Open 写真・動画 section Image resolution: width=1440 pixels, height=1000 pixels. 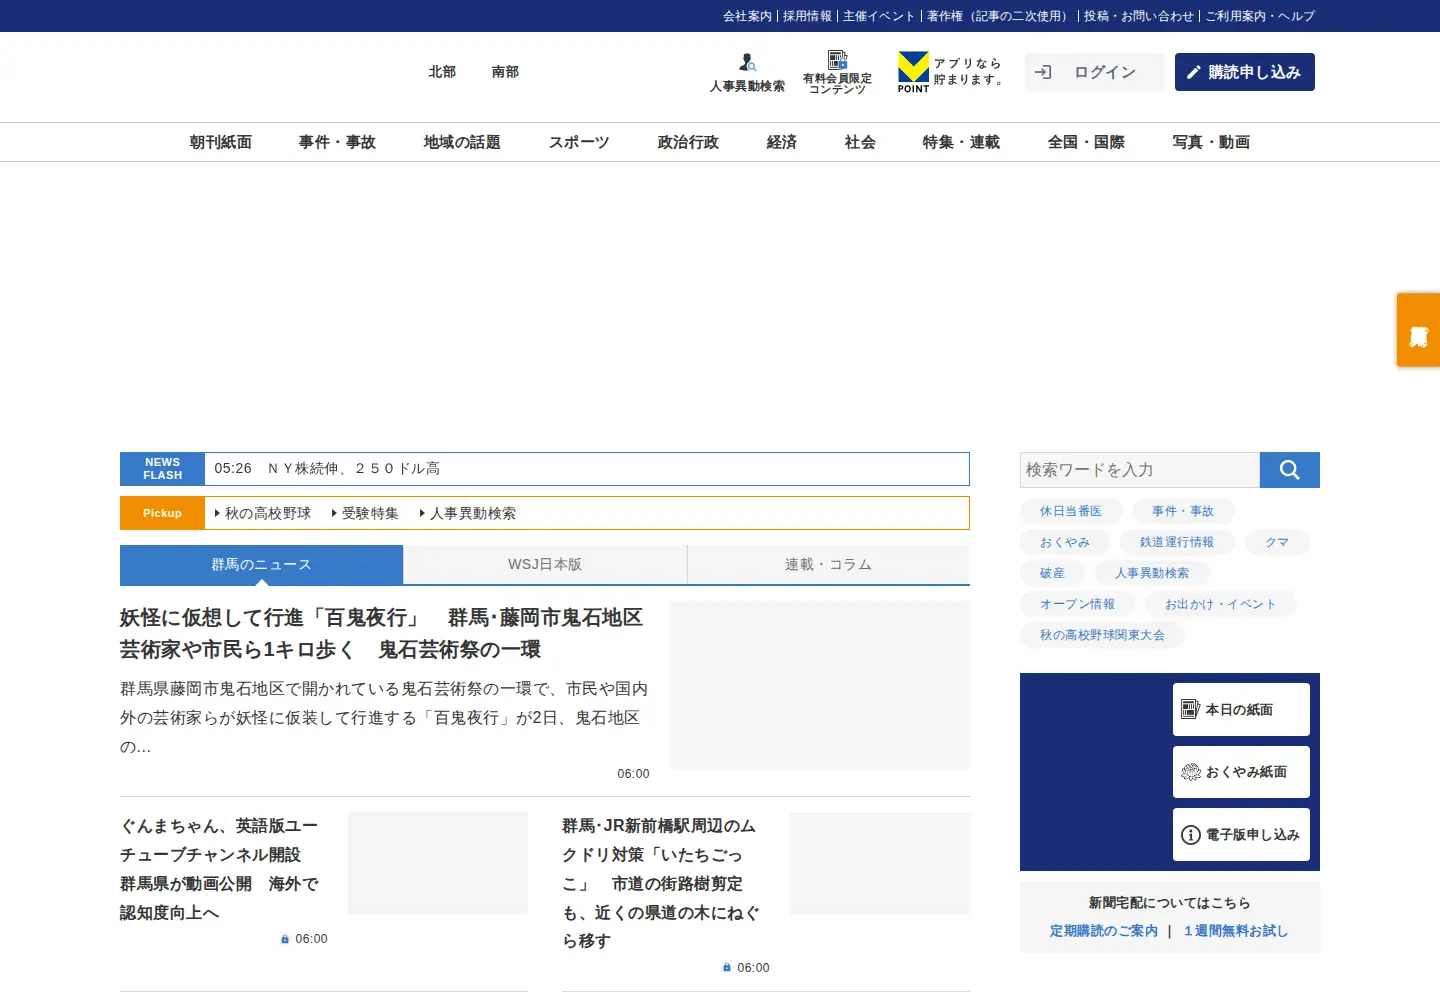click(x=1211, y=142)
